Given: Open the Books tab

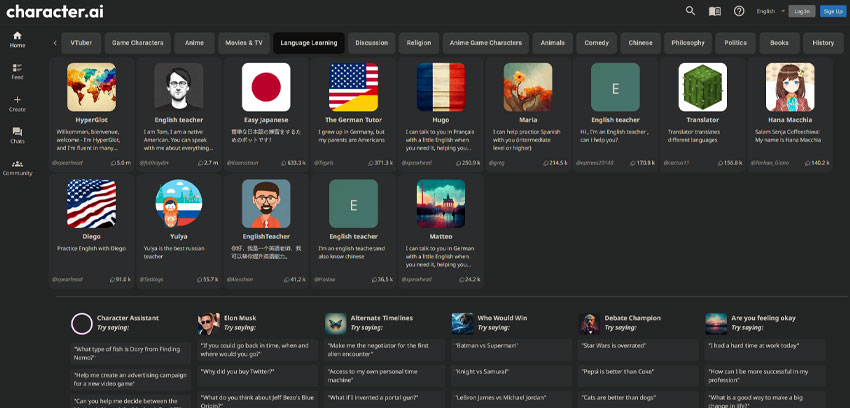Looking at the screenshot, I should click(x=779, y=43).
